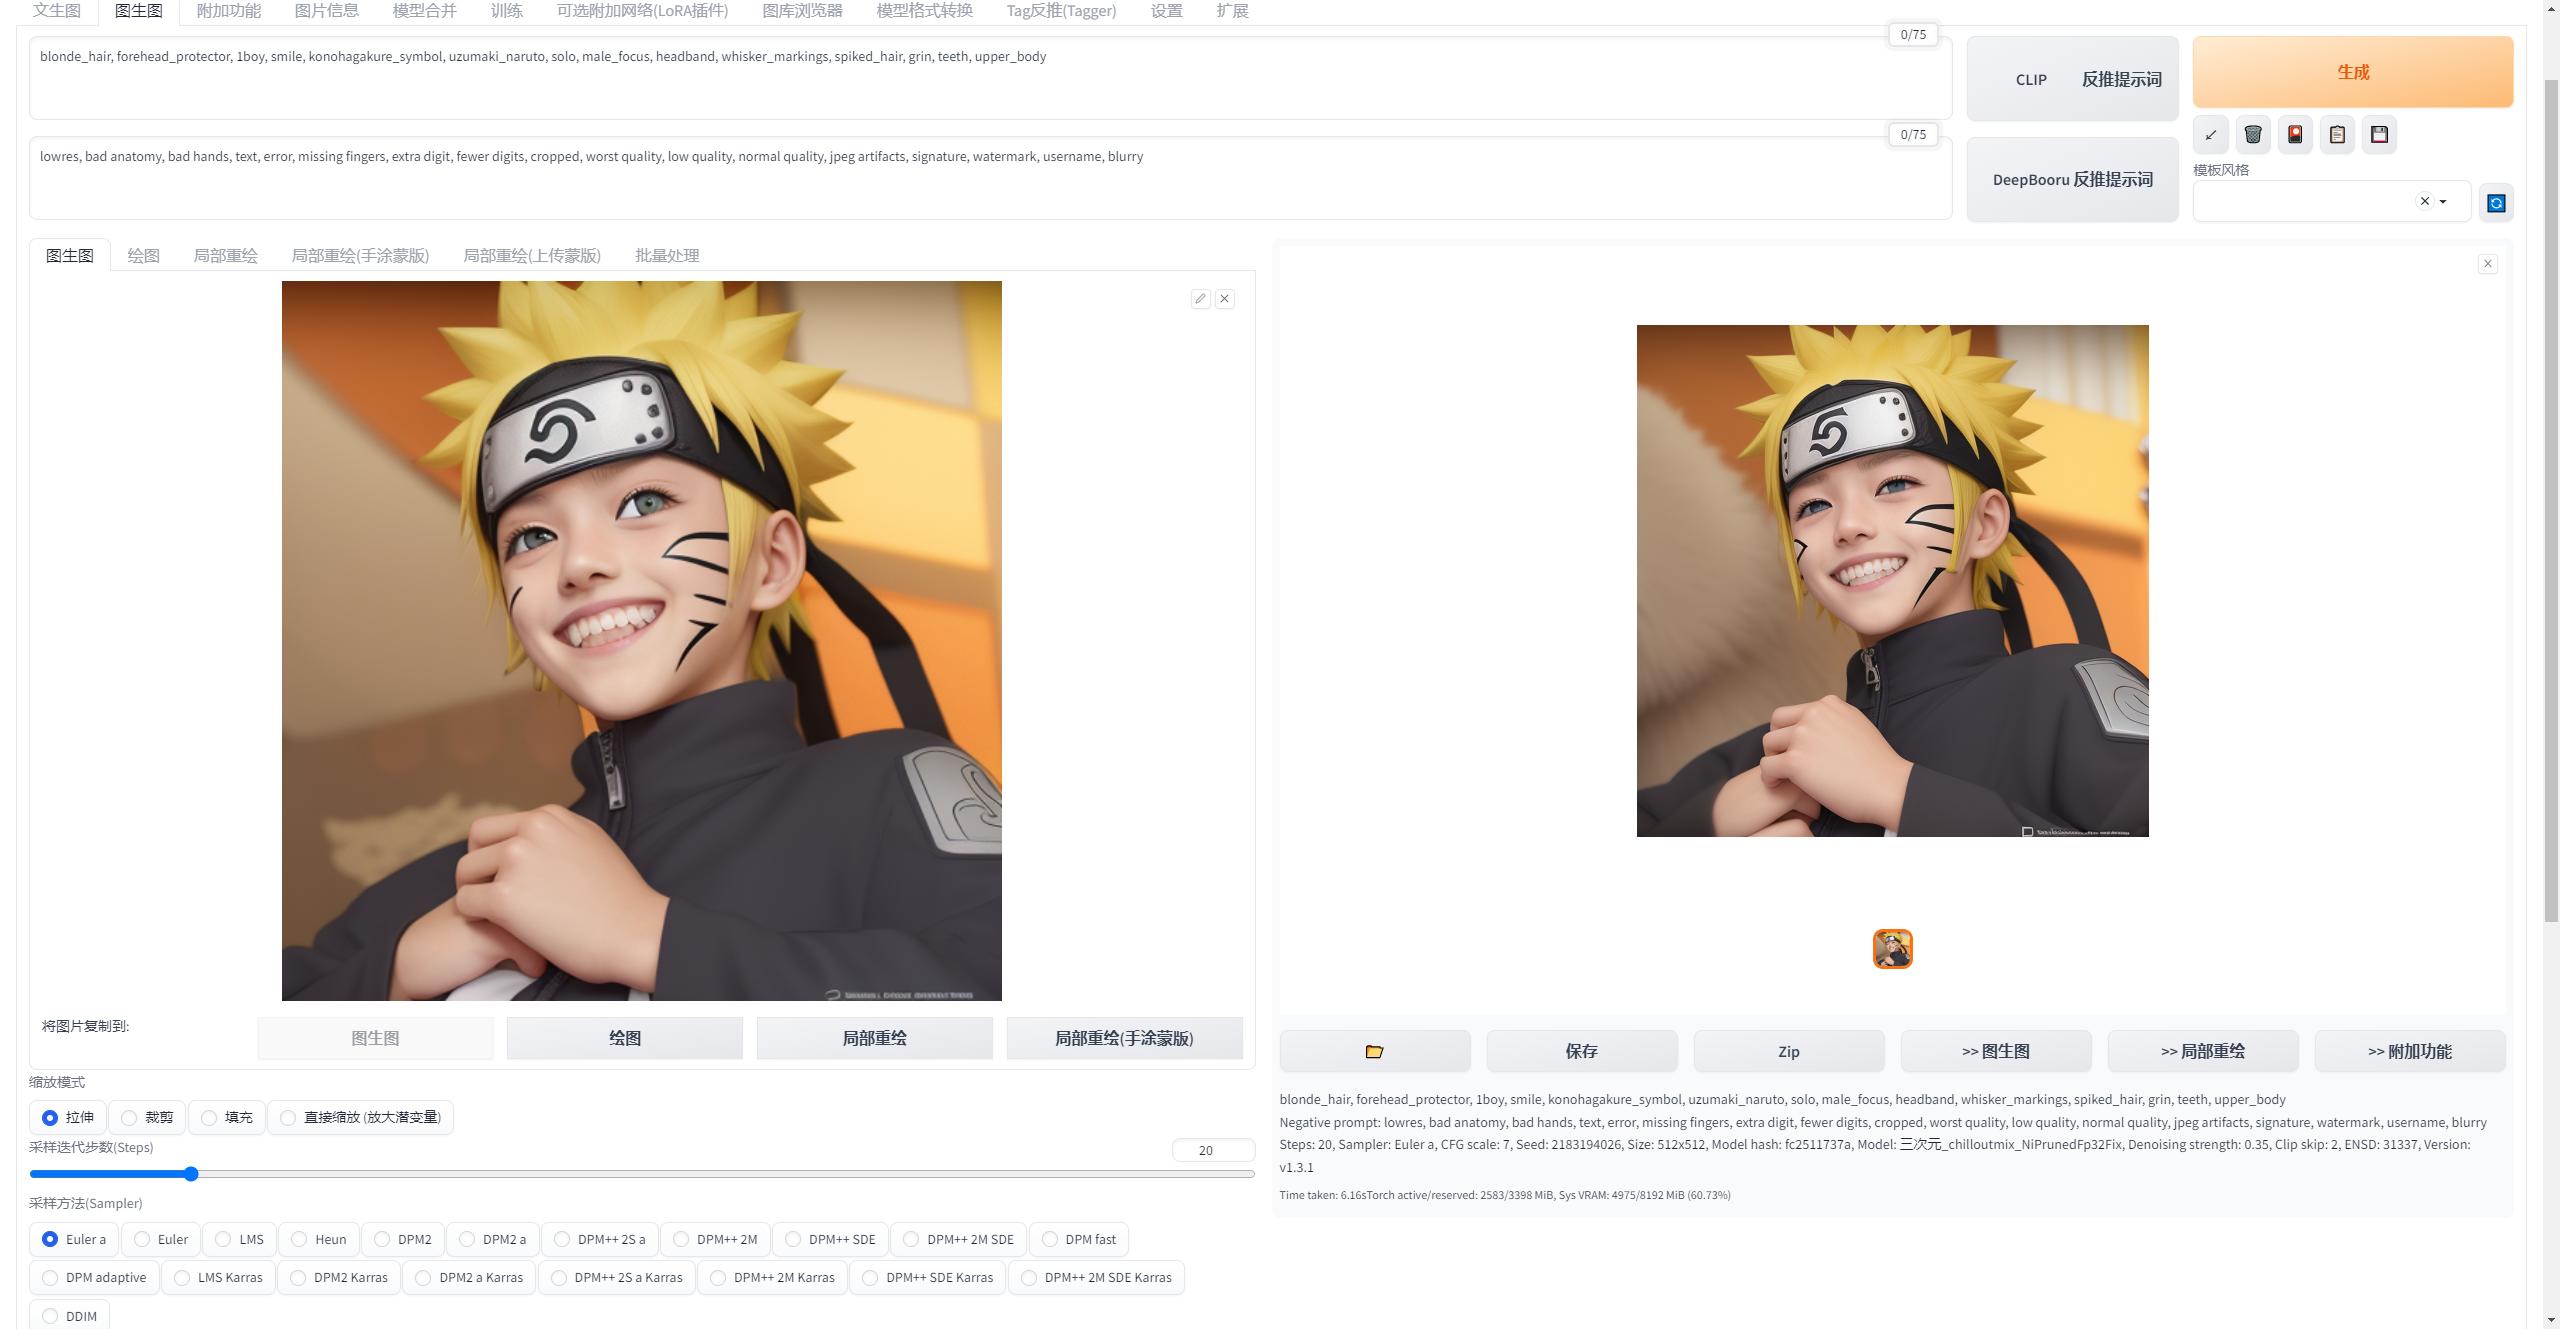Open the Tag反推(Tagger) tab

coord(1060,11)
